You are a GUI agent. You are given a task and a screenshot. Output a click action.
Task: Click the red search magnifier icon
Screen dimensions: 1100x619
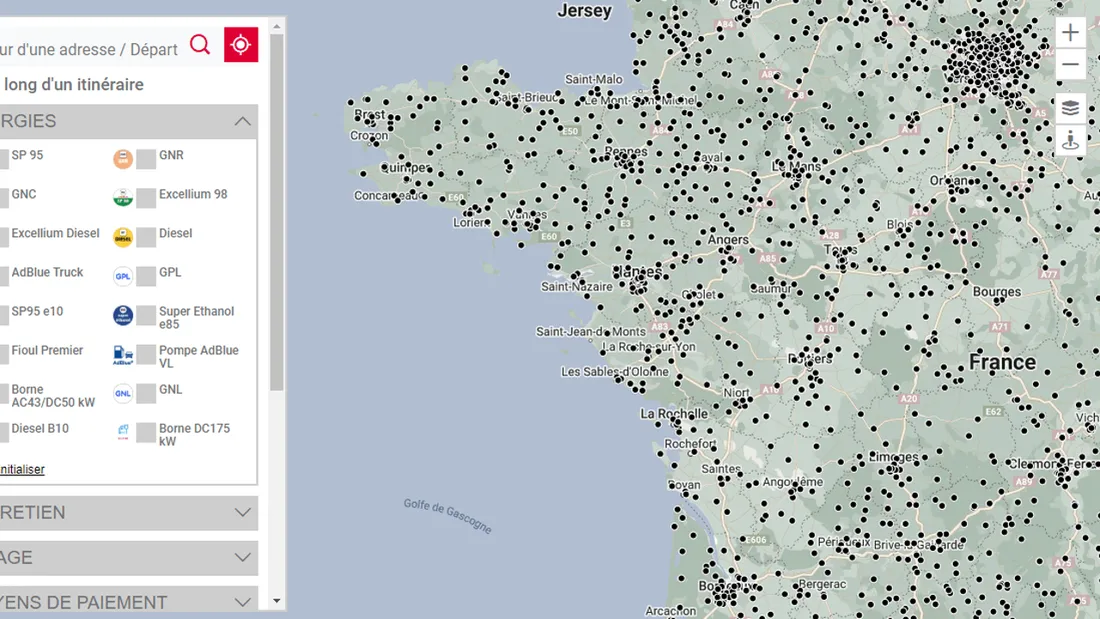coord(200,45)
